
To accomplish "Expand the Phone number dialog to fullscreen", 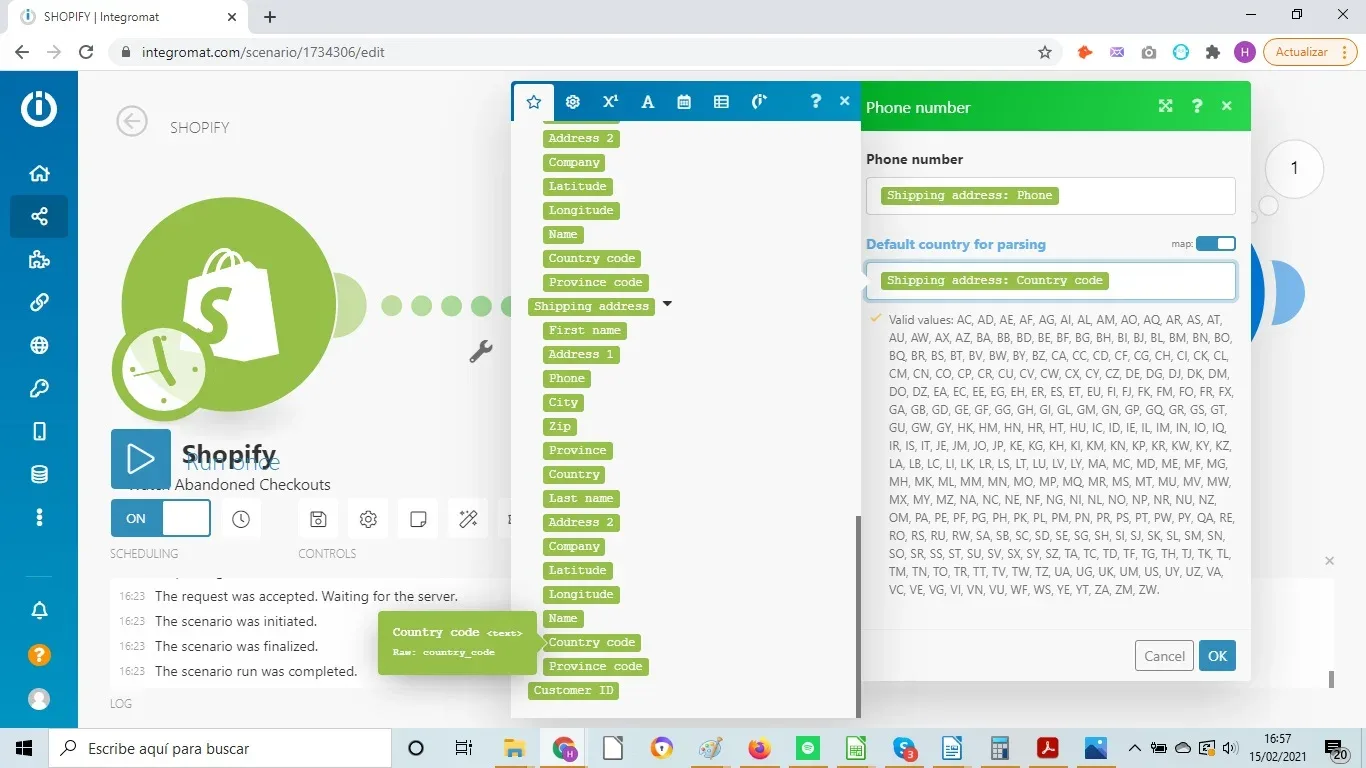I will 1166,106.
